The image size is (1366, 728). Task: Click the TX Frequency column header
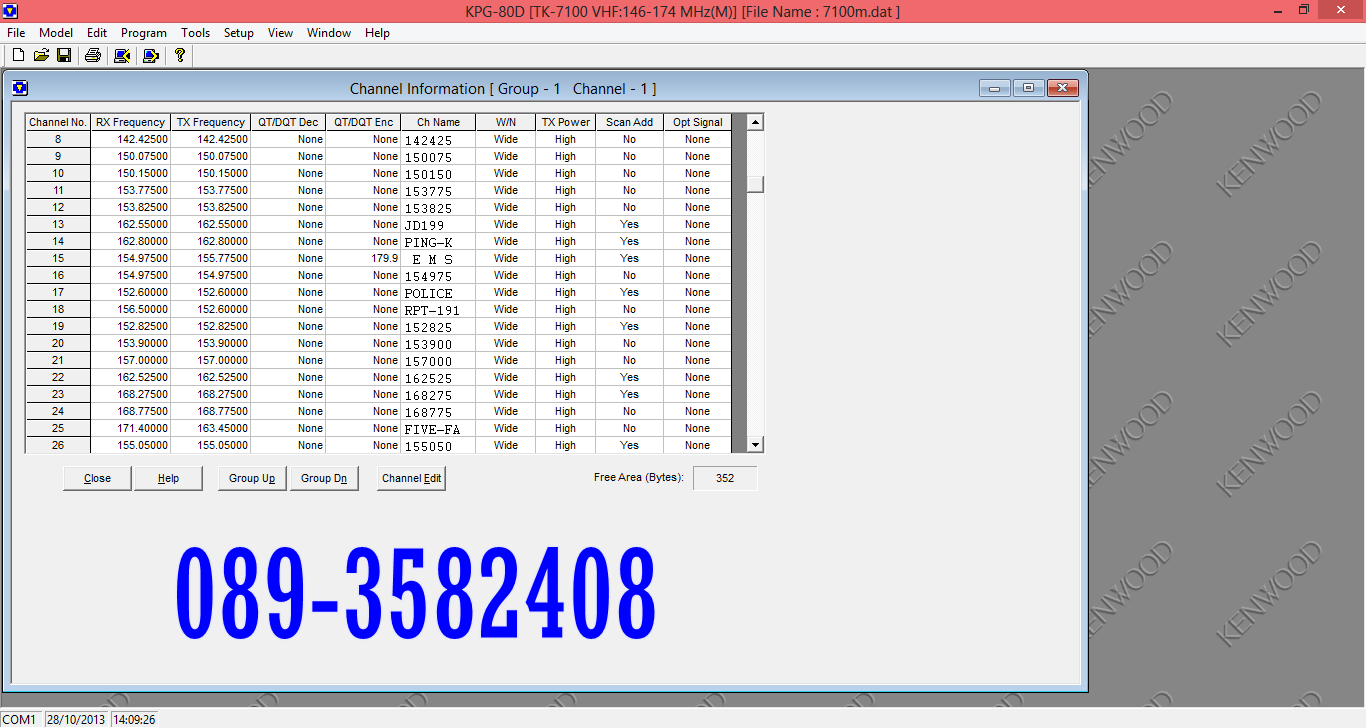tap(210, 122)
